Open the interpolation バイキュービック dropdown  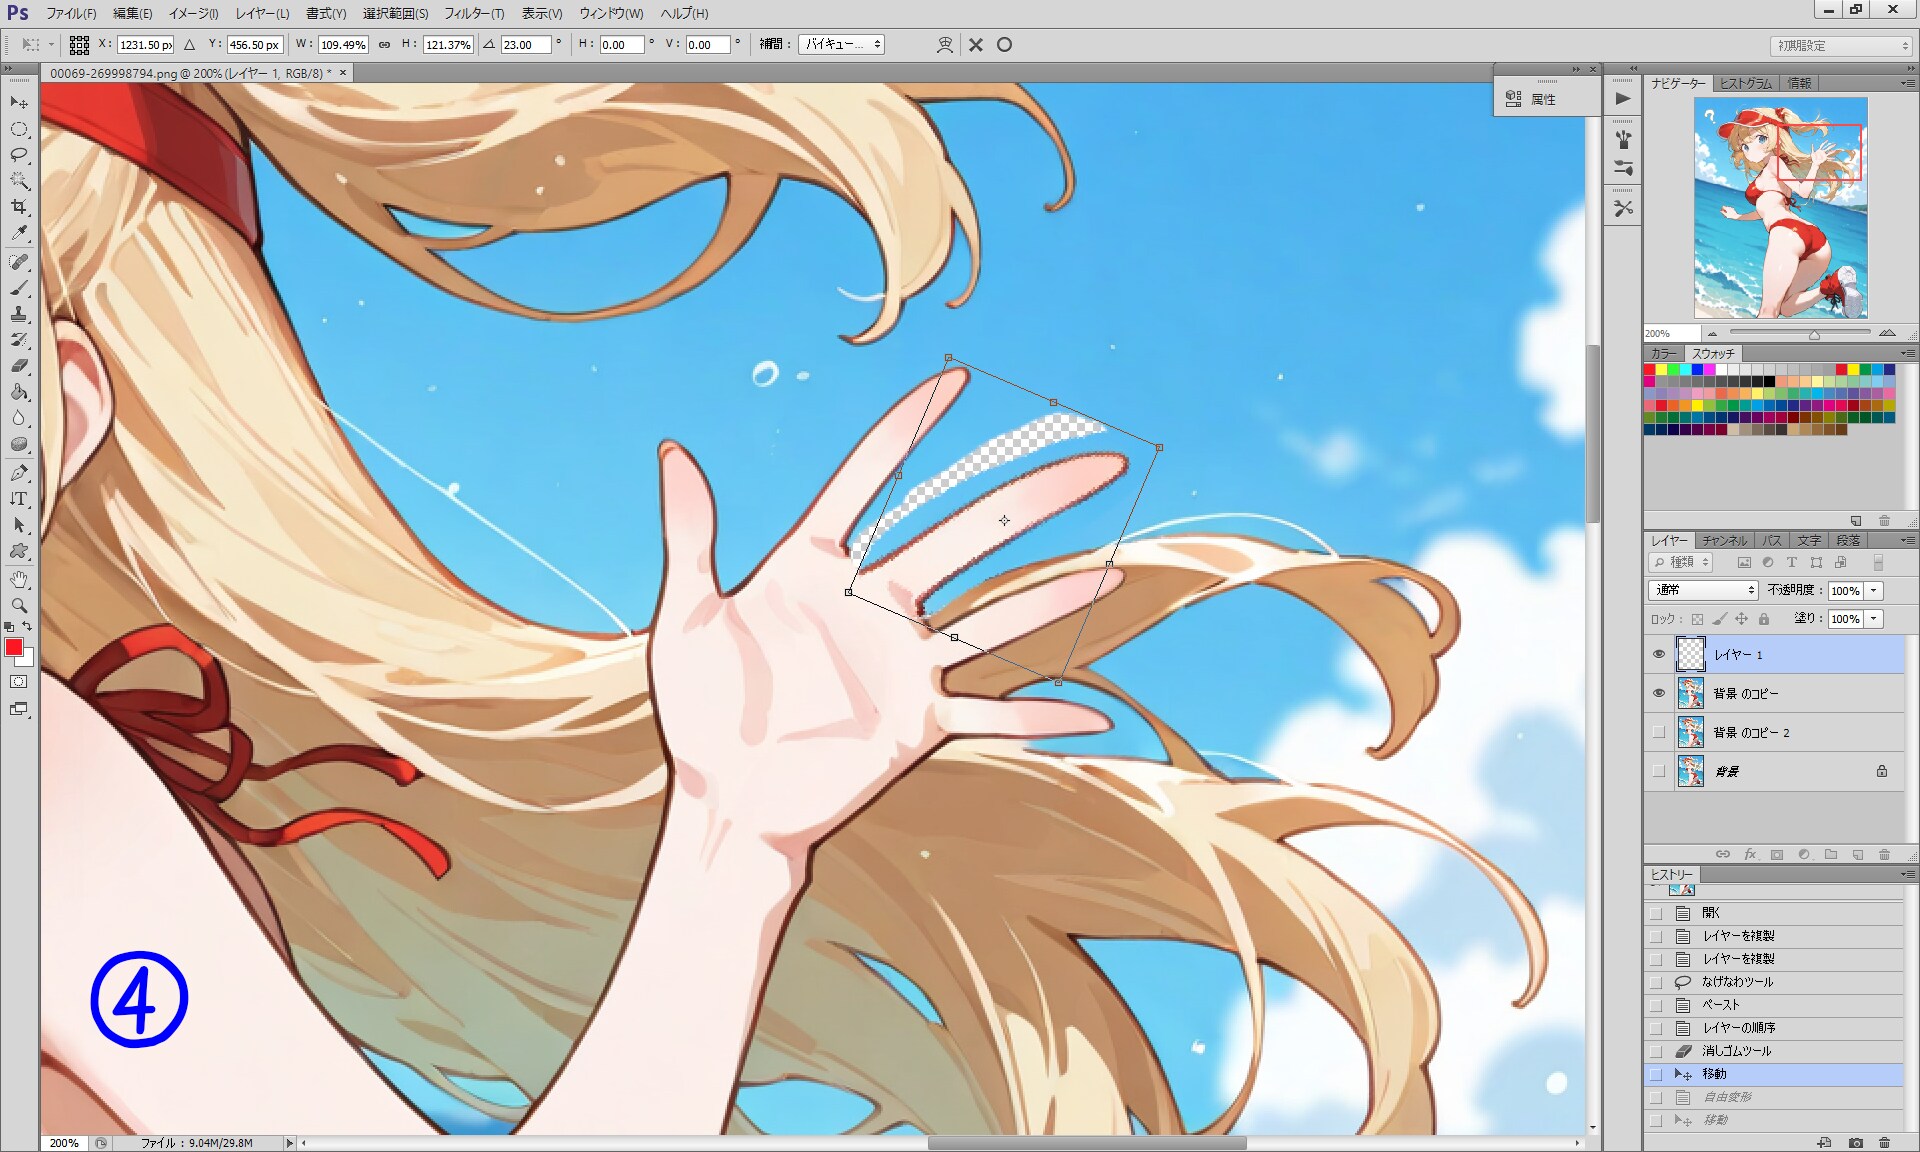coord(841,45)
